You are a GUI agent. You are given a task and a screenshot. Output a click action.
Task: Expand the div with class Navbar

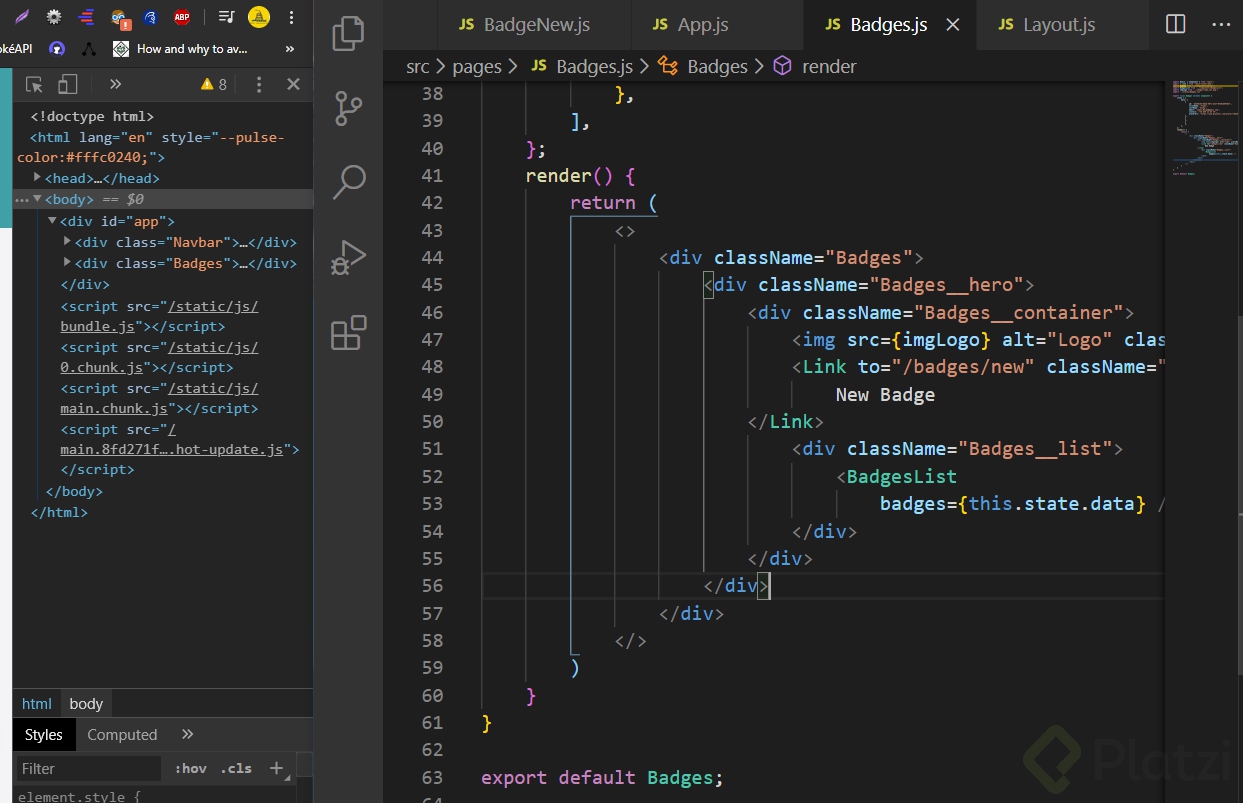pyautogui.click(x=65, y=241)
